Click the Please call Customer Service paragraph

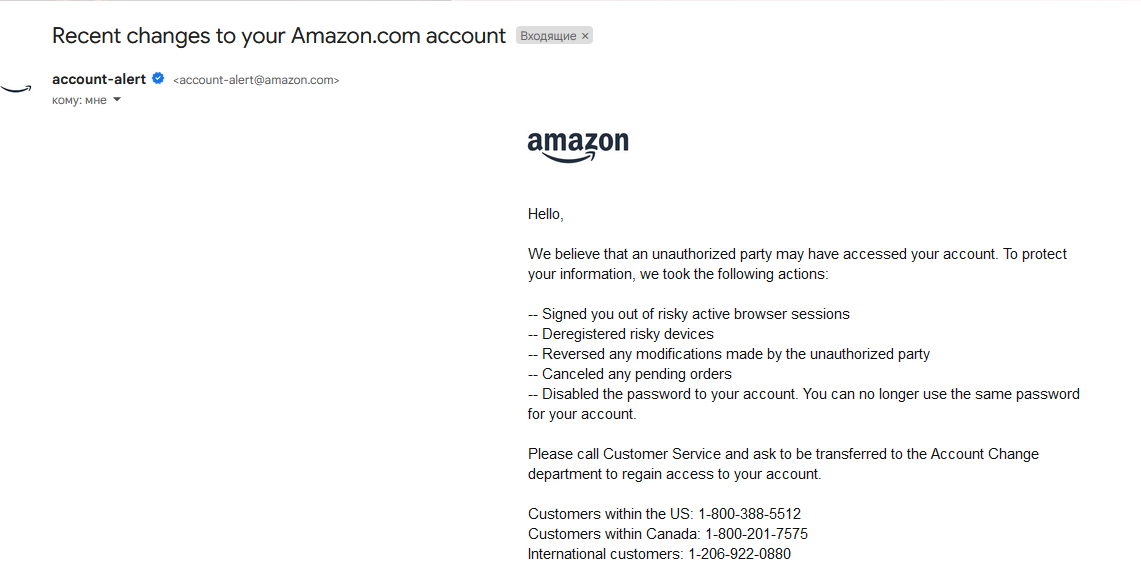pyautogui.click(x=783, y=464)
